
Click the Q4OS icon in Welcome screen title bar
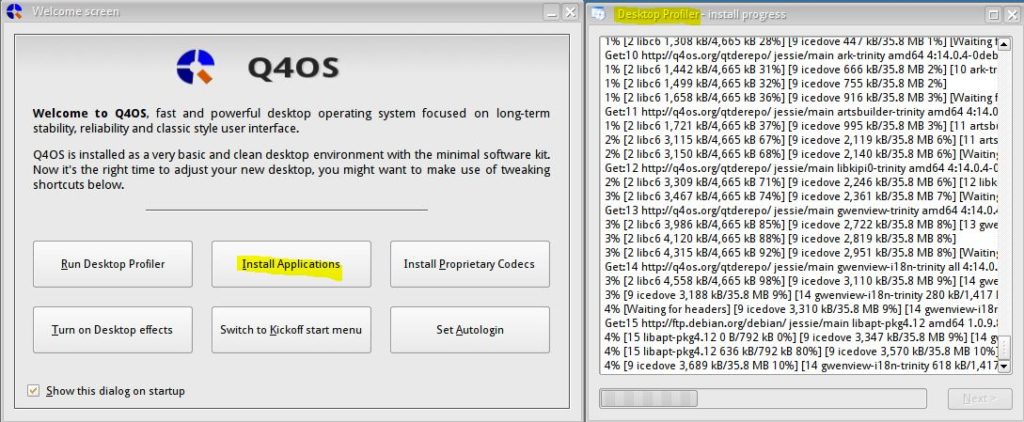click(14, 11)
